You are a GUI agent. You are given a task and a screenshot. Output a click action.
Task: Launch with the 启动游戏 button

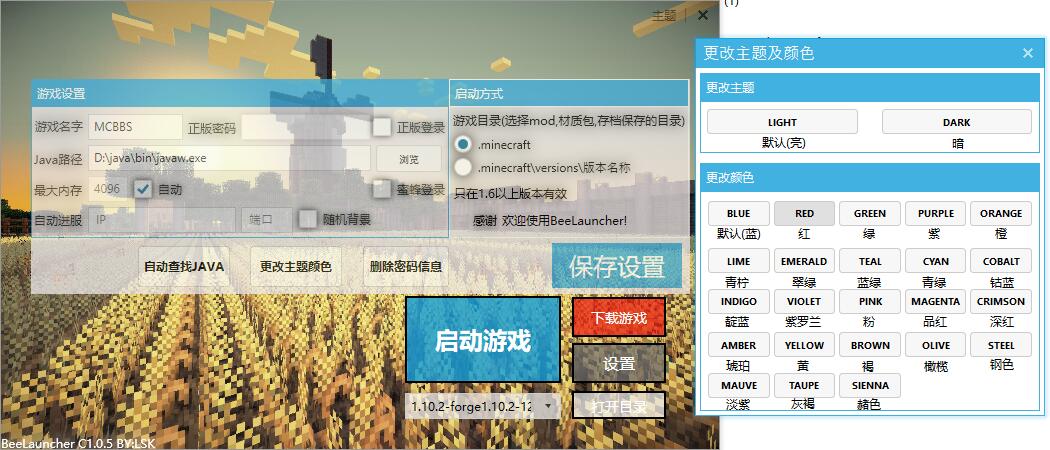pyautogui.click(x=483, y=340)
